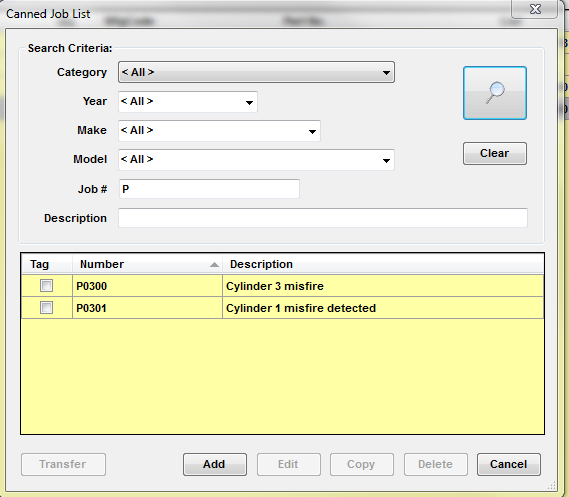Select the Cylinder 1 misfire detected row
The height and width of the screenshot is (497, 569).
(x=282, y=308)
